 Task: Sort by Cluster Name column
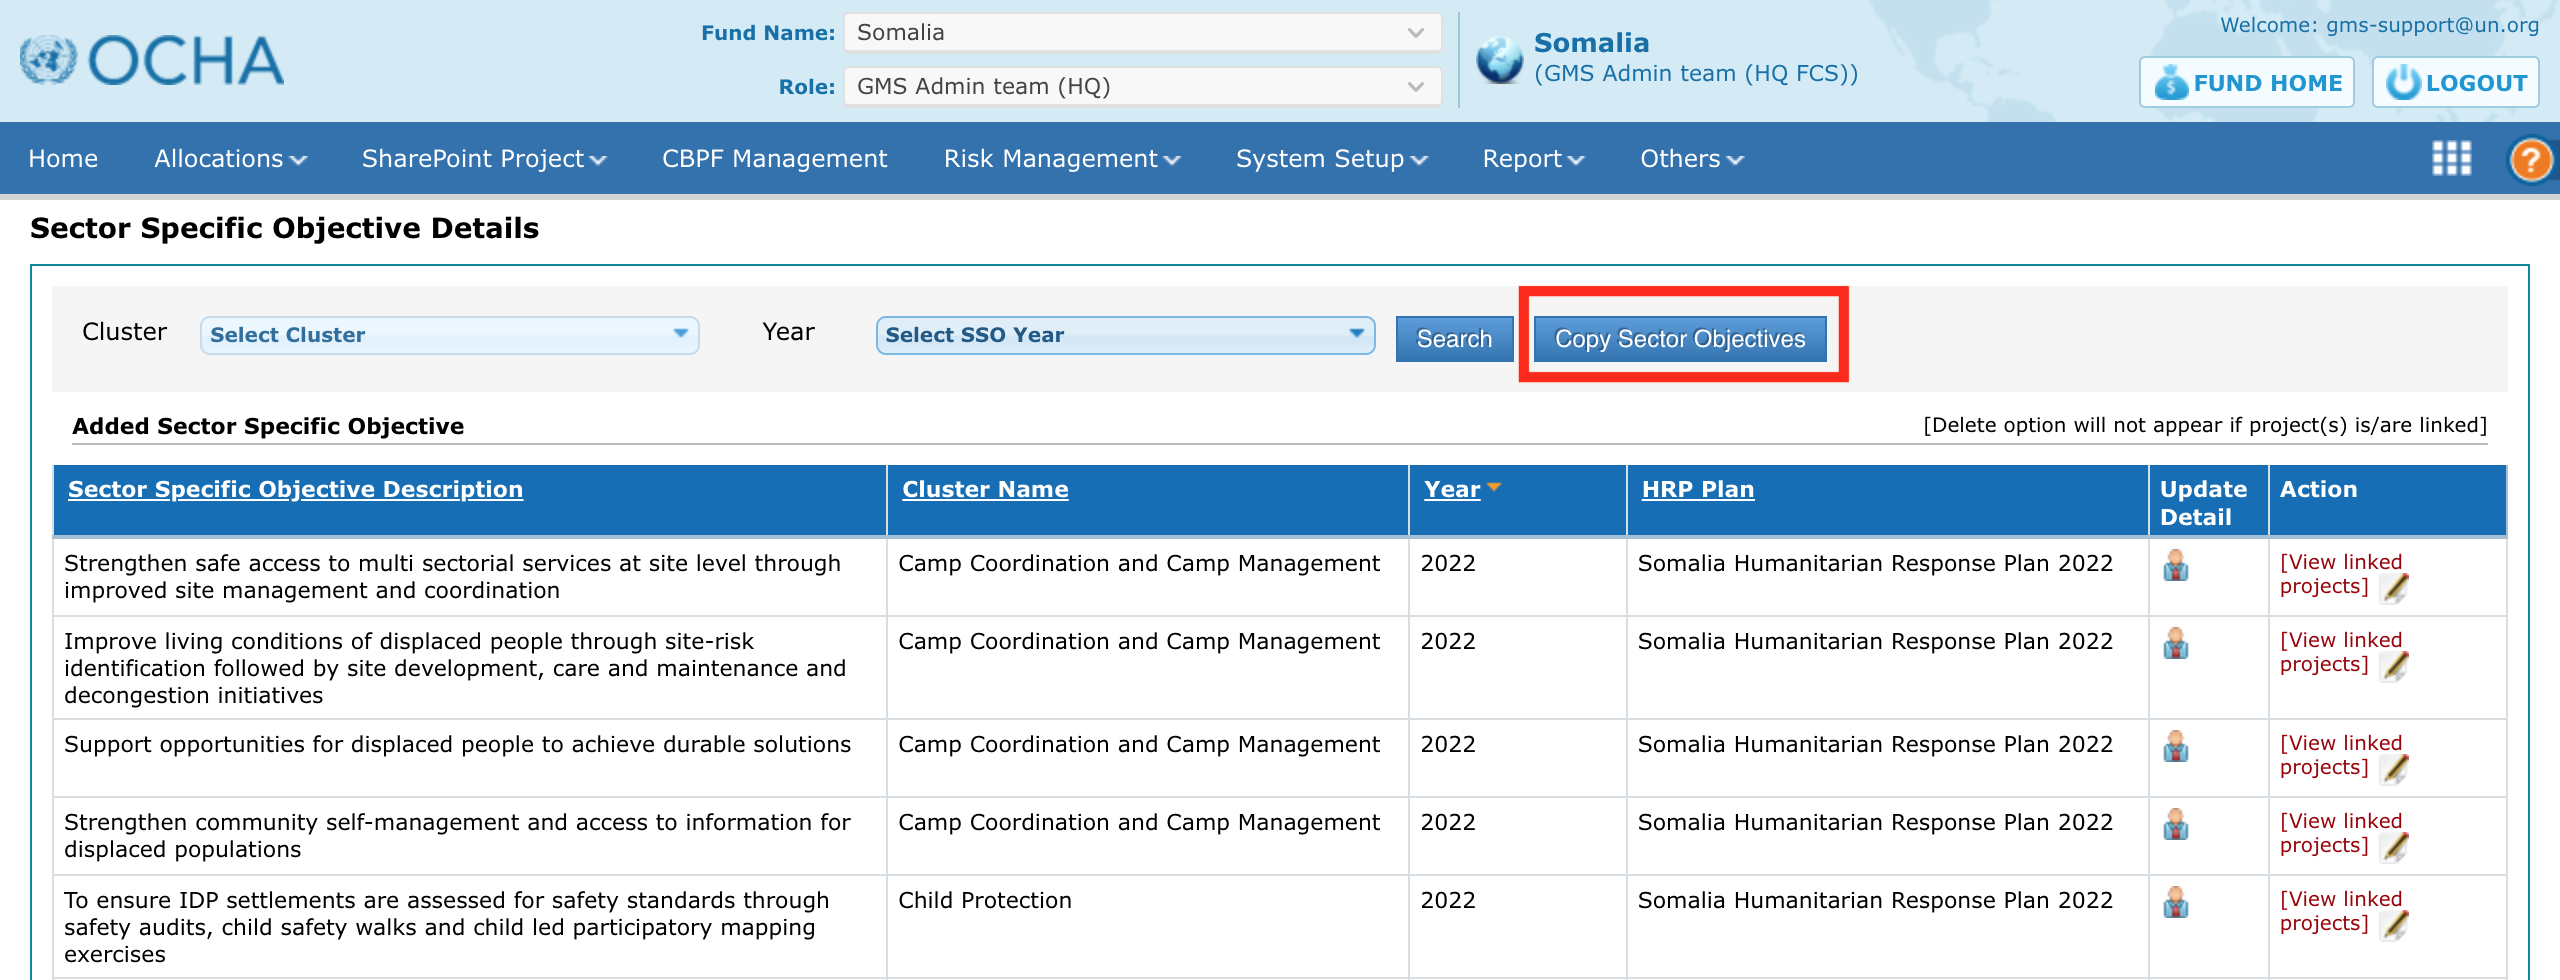coord(985,489)
